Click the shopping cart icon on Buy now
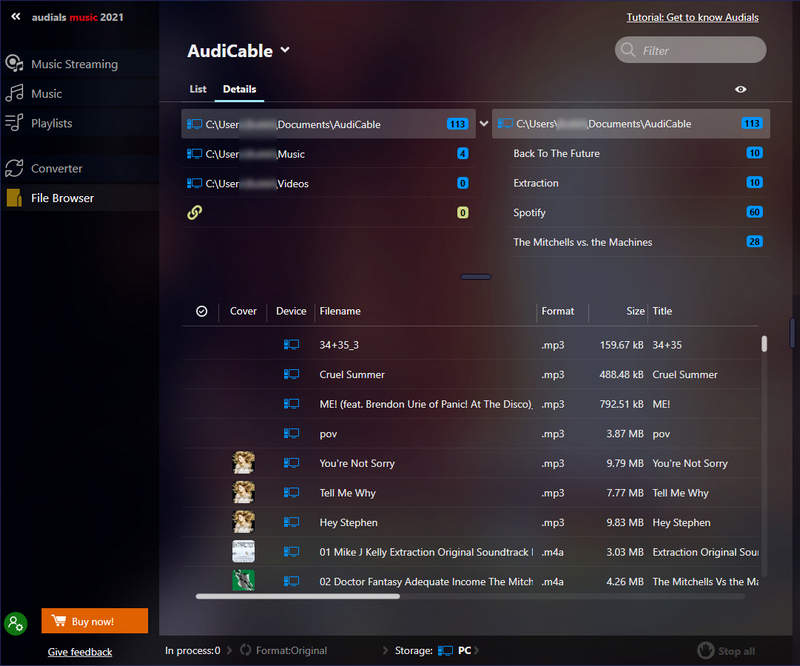Image resolution: width=800 pixels, height=666 pixels. pos(59,621)
